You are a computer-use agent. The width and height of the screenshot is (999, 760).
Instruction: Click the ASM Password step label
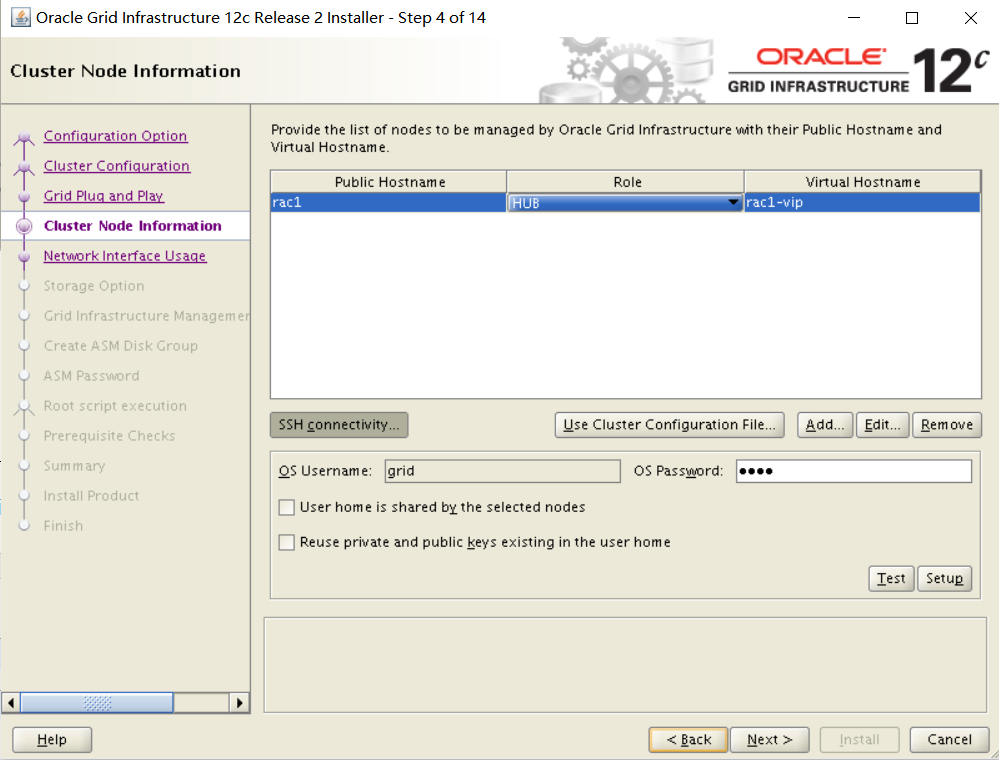[x=91, y=375]
